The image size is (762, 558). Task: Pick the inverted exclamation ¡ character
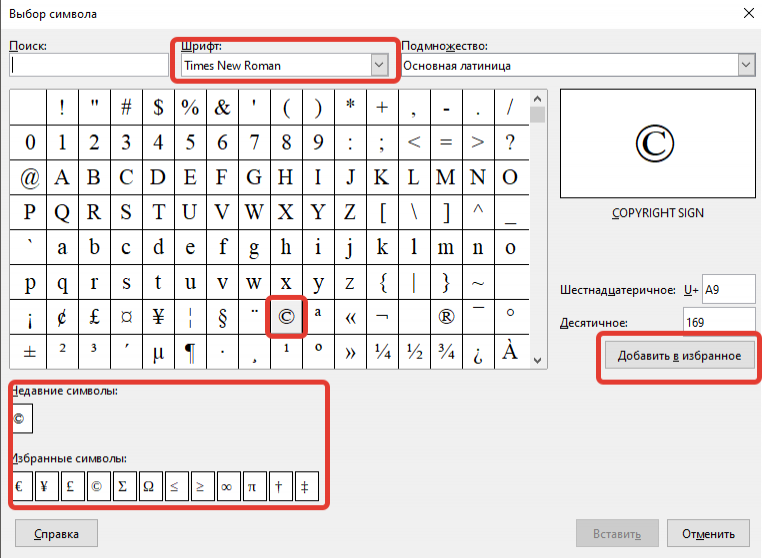click(29, 317)
